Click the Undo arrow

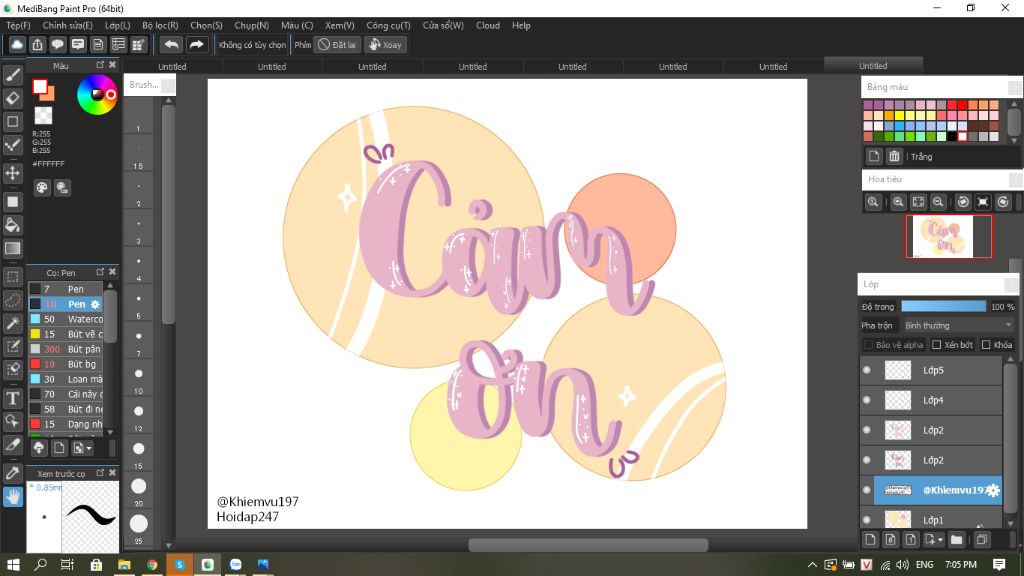[172, 44]
